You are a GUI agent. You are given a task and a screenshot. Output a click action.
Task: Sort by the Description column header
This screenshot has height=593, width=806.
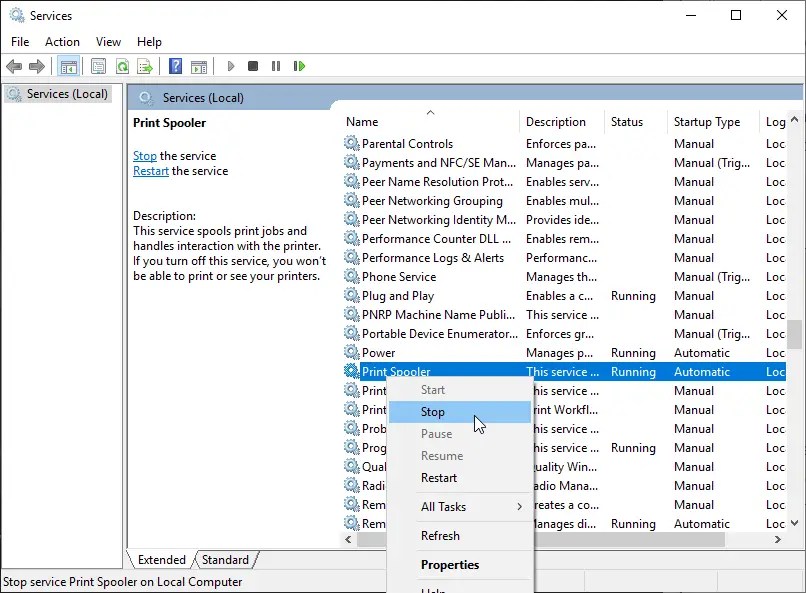[561, 122]
